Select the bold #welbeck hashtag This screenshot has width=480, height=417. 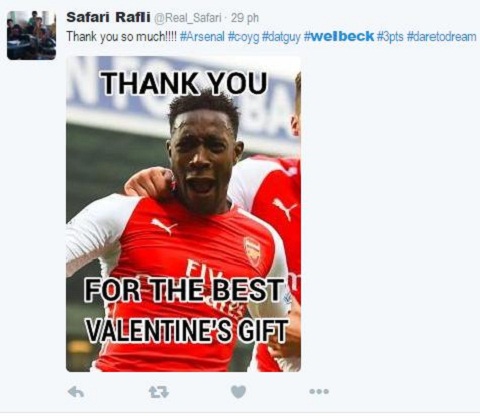pyautogui.click(x=339, y=36)
